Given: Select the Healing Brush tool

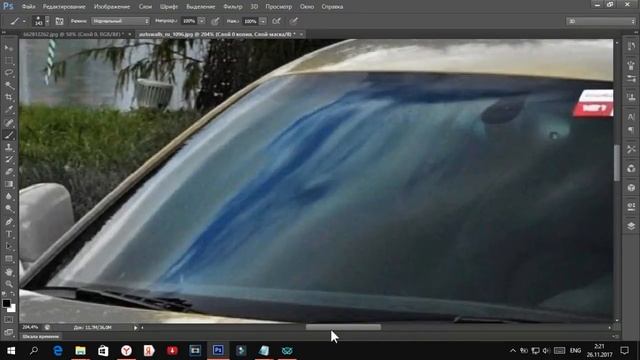Looking at the screenshot, I should pos(9,122).
